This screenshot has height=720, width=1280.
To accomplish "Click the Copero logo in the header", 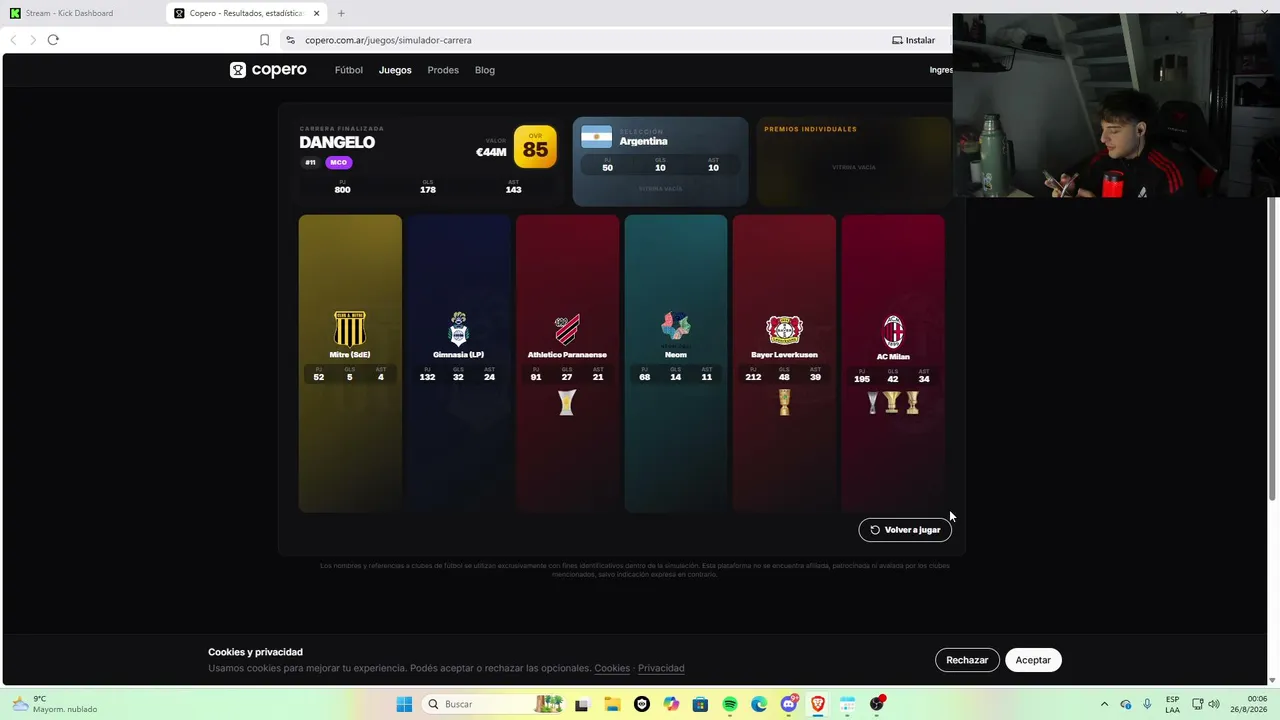I will click(268, 70).
